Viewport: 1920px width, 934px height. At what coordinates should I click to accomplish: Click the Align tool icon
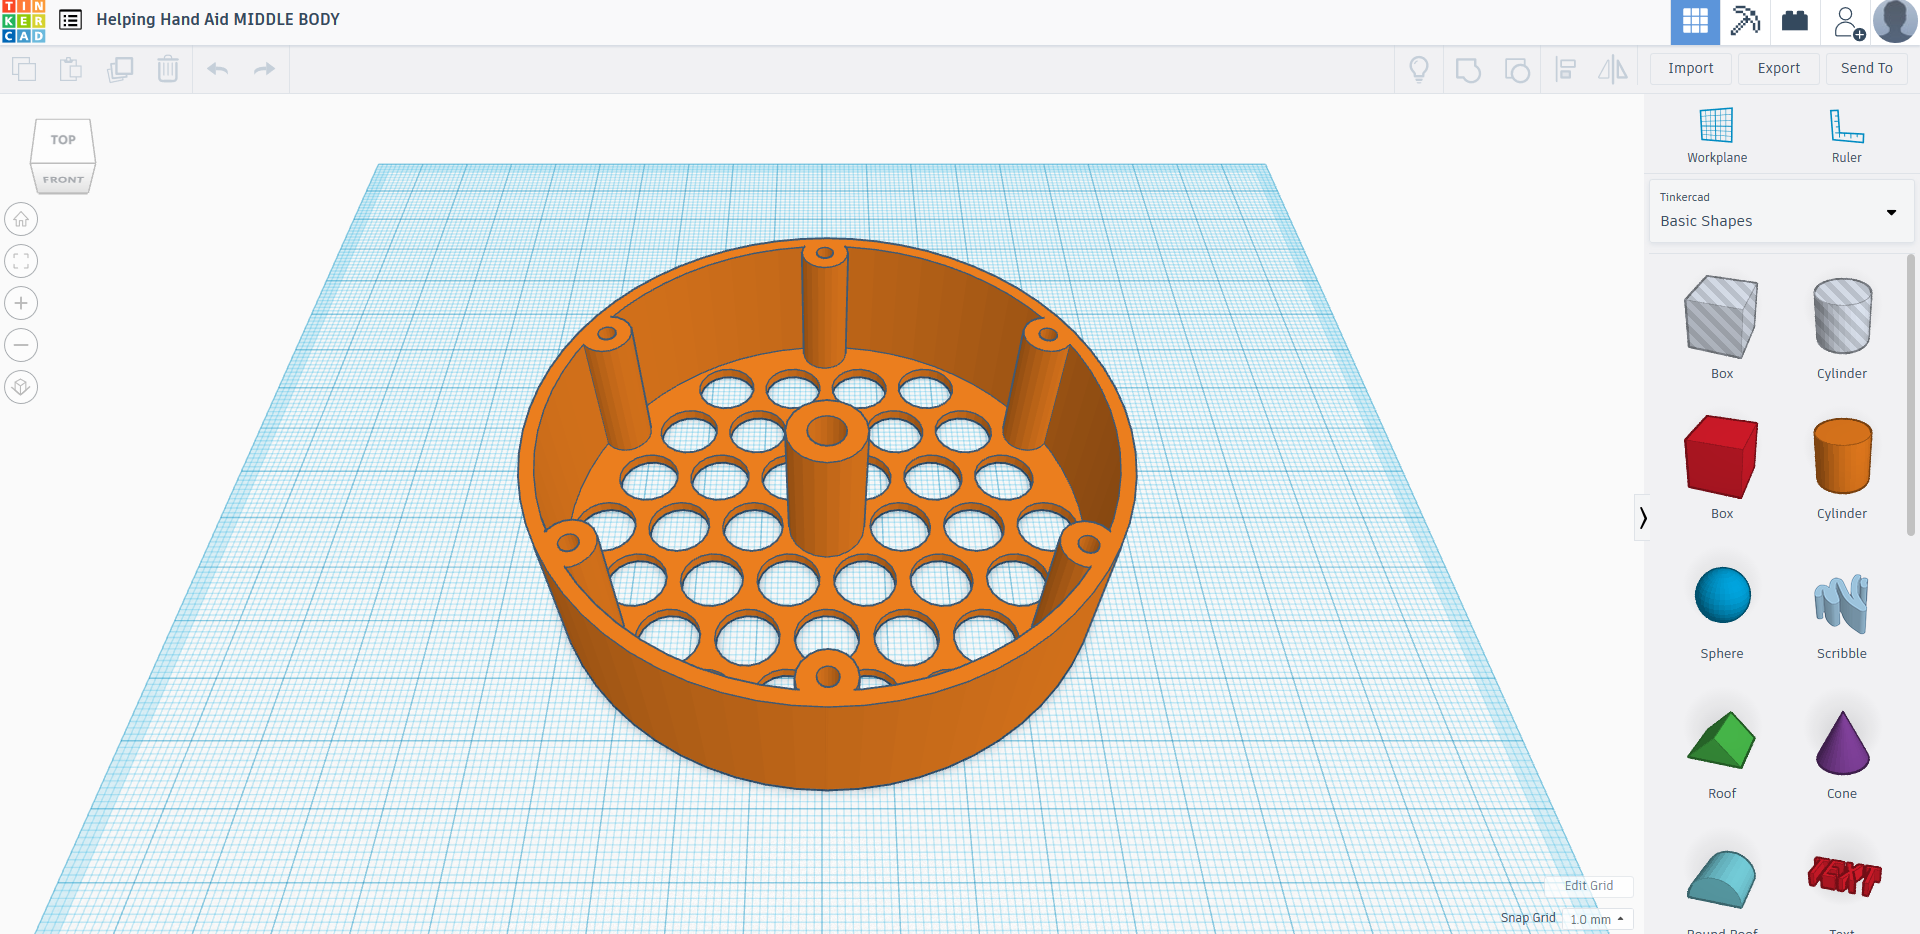(x=1566, y=70)
